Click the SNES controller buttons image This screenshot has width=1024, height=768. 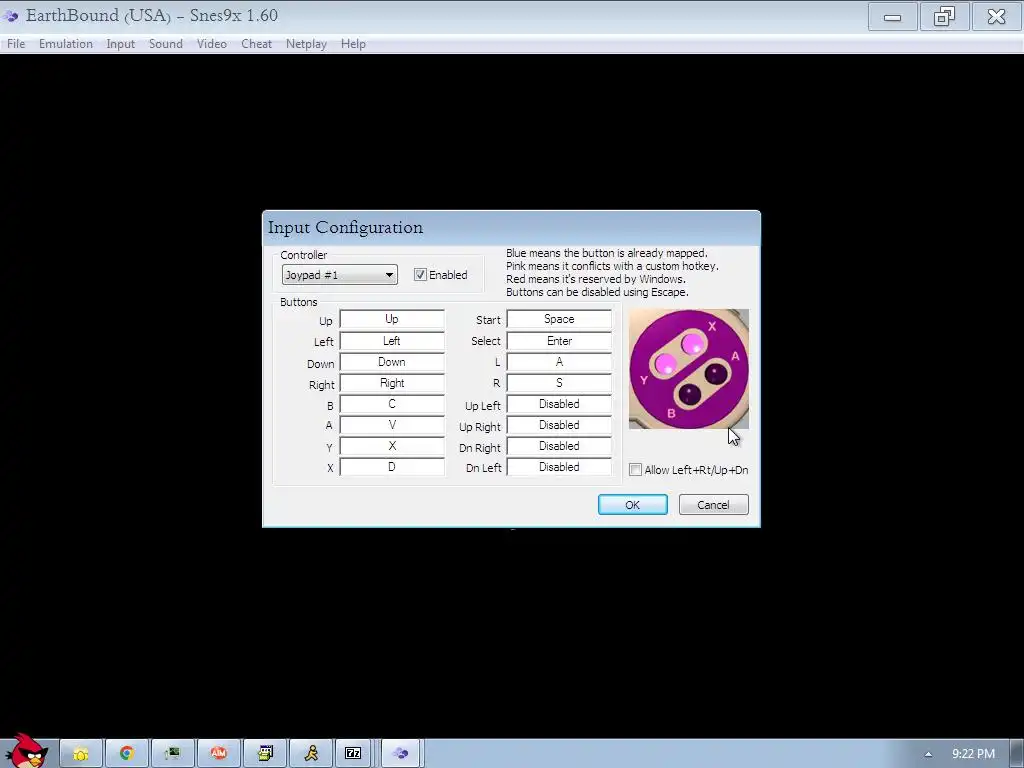click(x=688, y=369)
